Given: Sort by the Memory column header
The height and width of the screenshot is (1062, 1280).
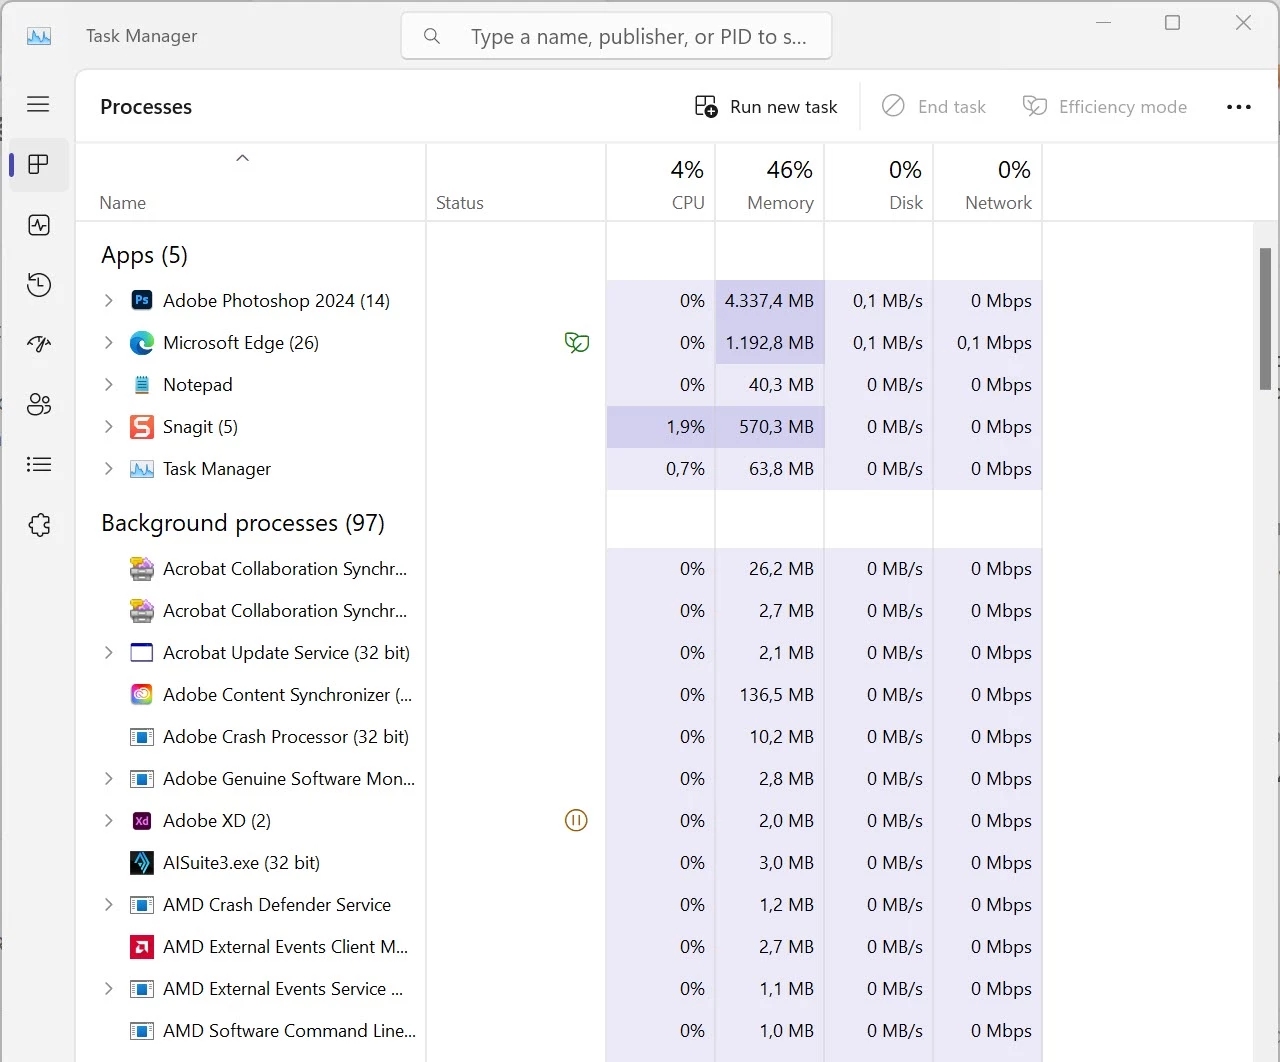Looking at the screenshot, I should click(770, 183).
